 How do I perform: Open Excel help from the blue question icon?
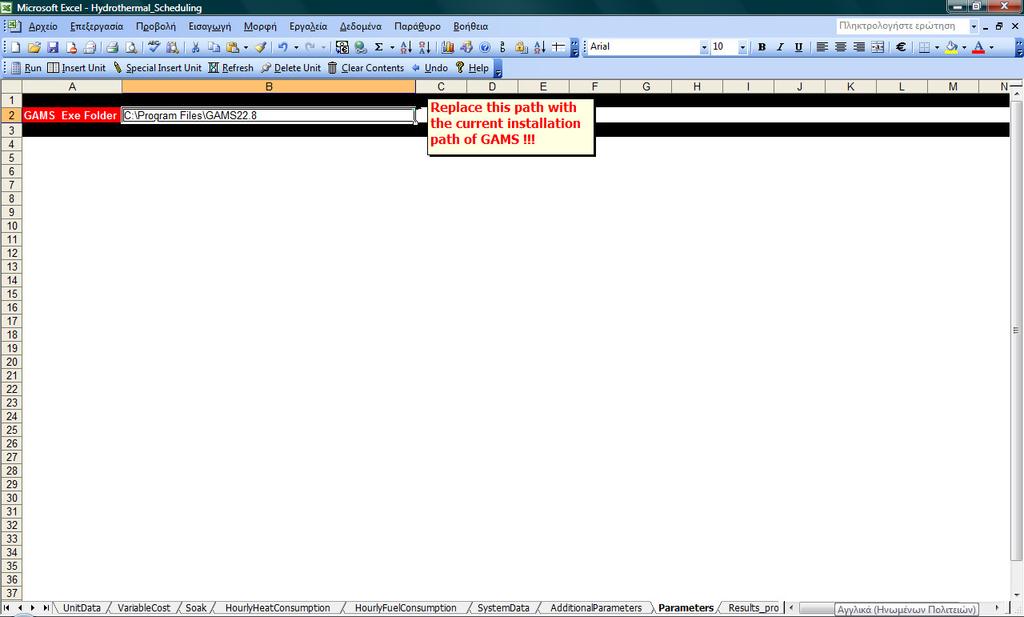click(485, 47)
